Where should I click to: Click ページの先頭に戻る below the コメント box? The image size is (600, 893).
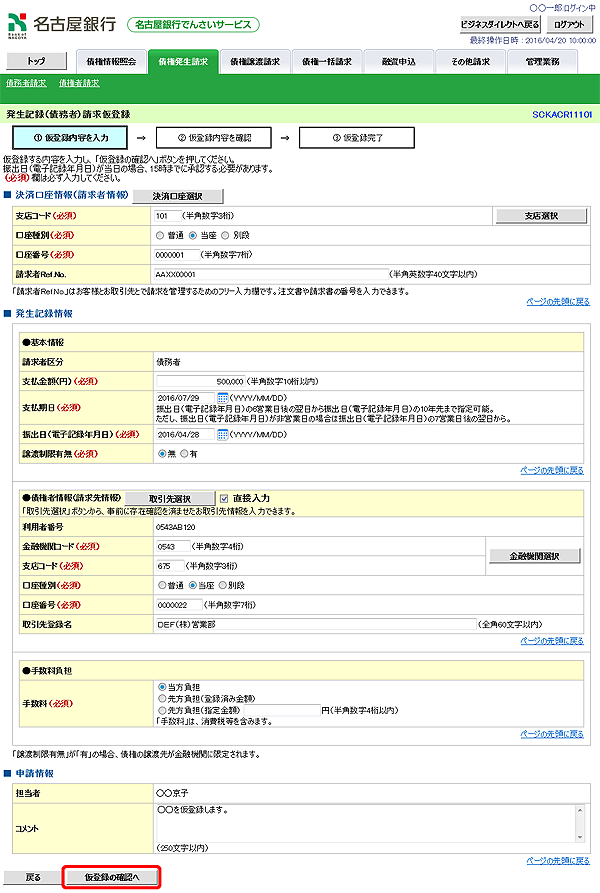click(x=558, y=861)
